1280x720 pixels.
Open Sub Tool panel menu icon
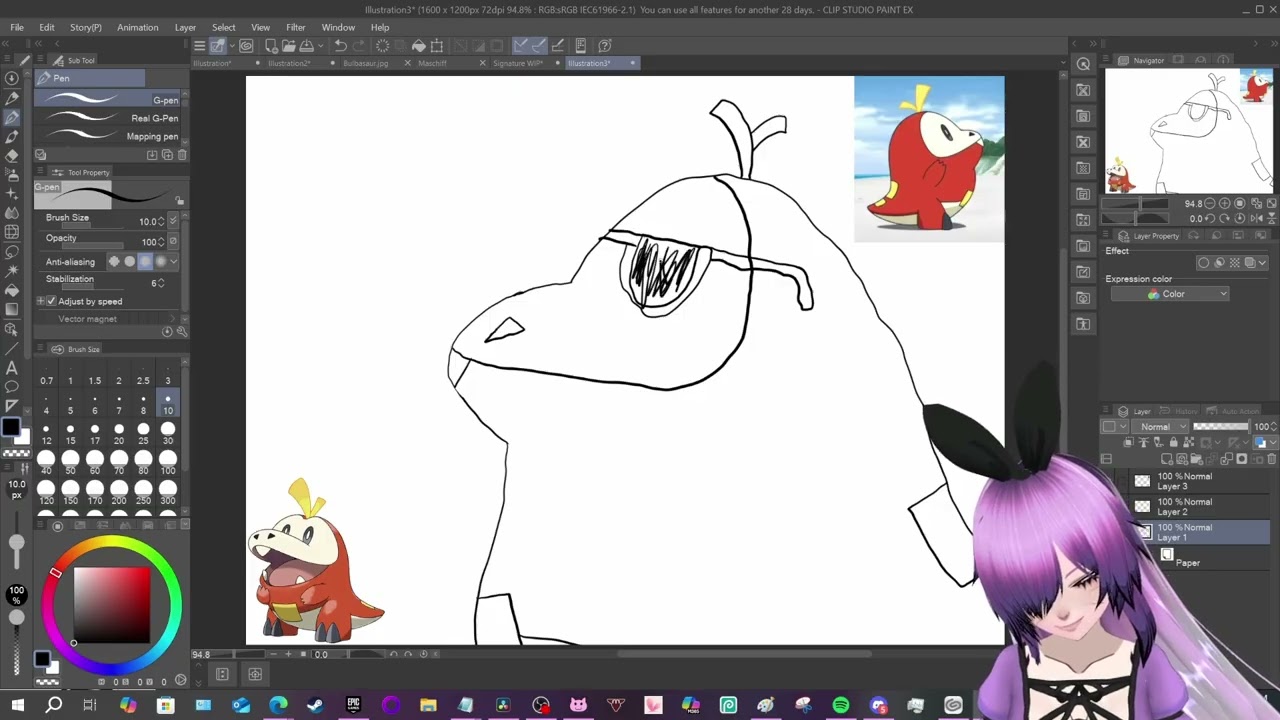tap(40, 60)
